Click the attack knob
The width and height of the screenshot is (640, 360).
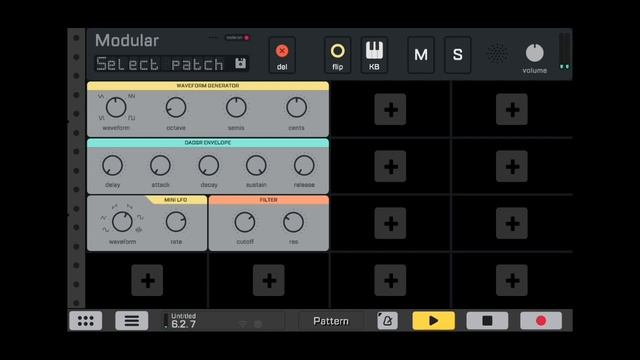tap(160, 165)
